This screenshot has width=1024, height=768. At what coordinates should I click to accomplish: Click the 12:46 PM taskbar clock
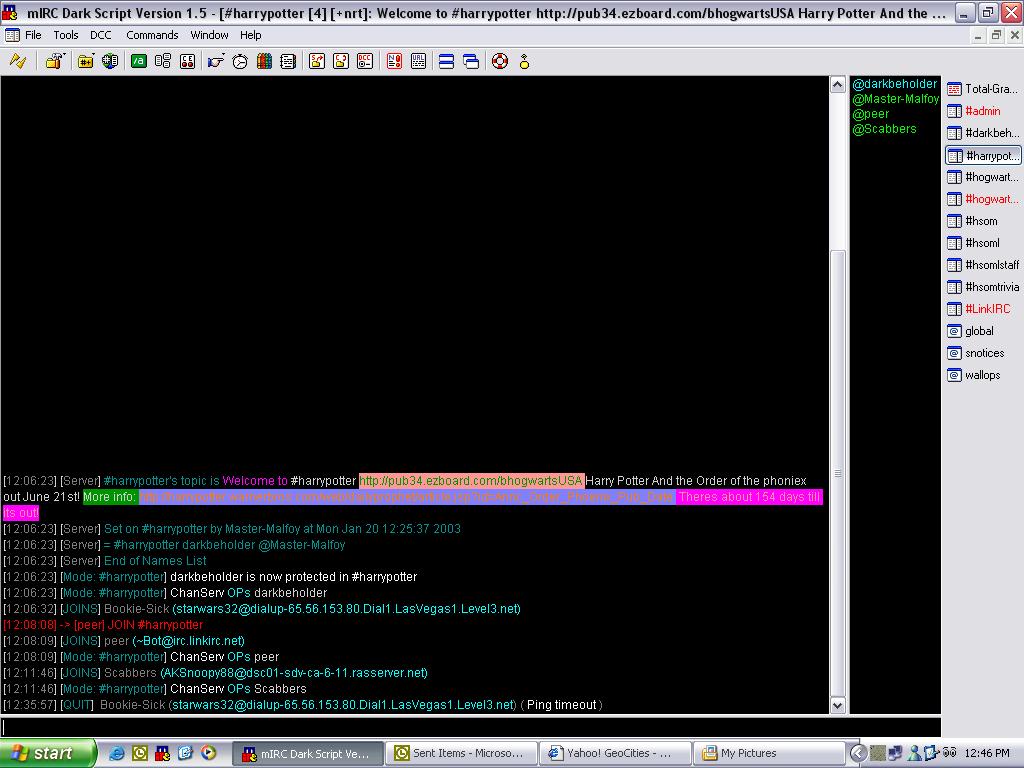[987, 754]
